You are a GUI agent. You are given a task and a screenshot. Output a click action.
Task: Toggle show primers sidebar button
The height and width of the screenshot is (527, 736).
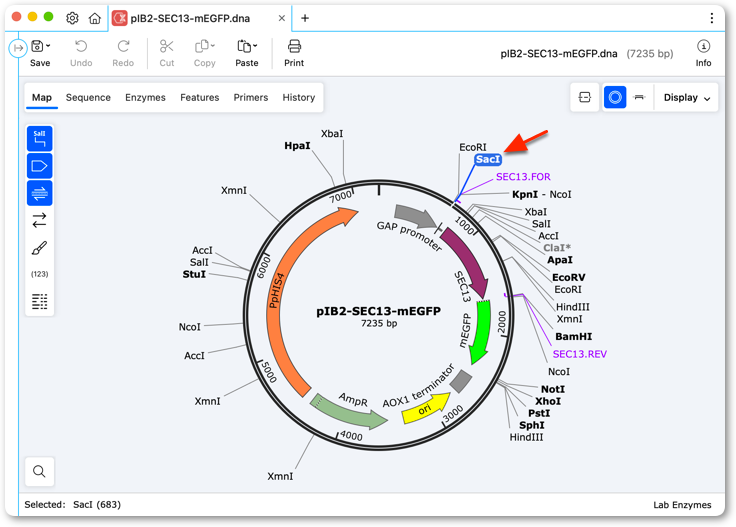pos(39,193)
